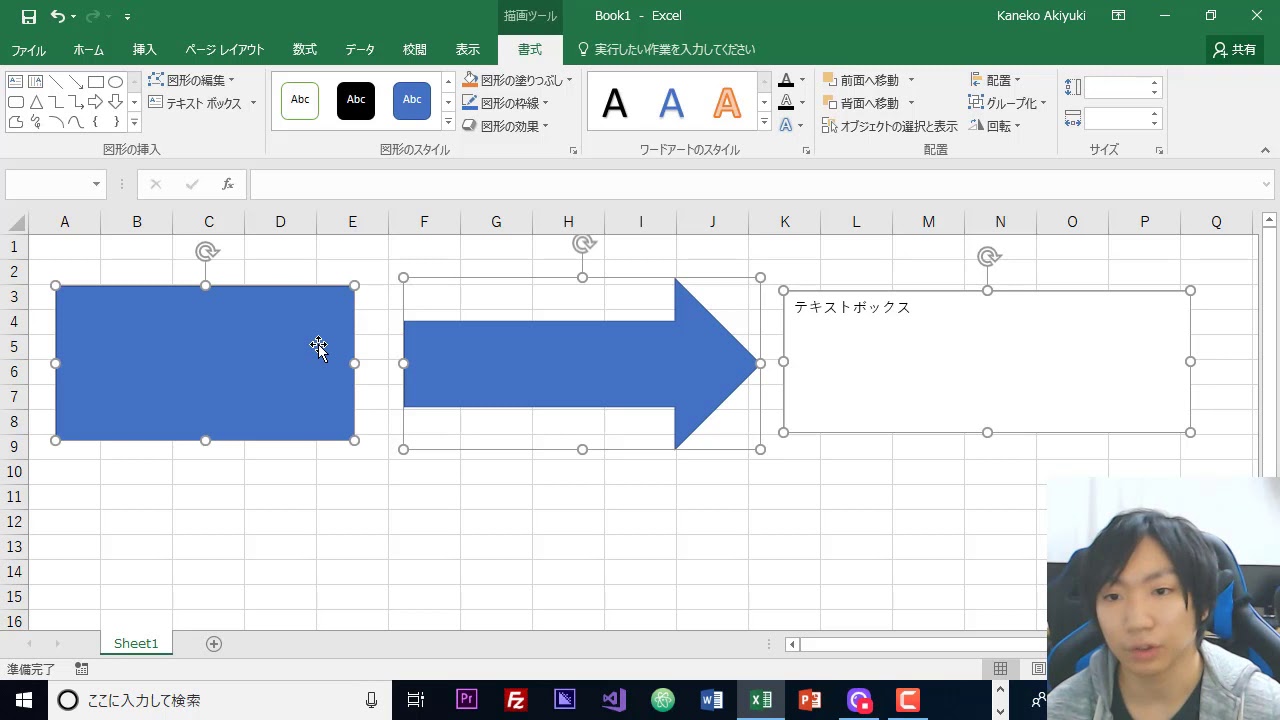This screenshot has height=720, width=1280.
Task: Select the triangle shape in gallery
Action: pos(36,102)
